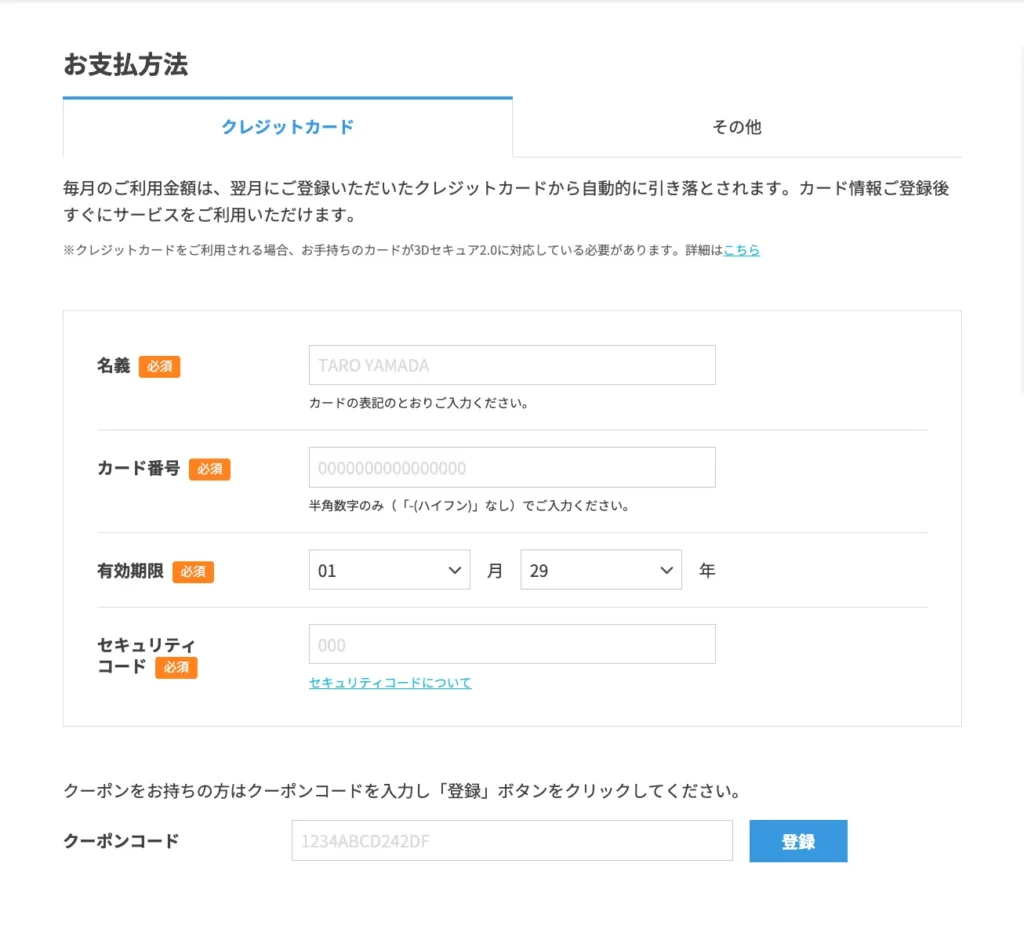Open the その他 payment tab

point(736,127)
